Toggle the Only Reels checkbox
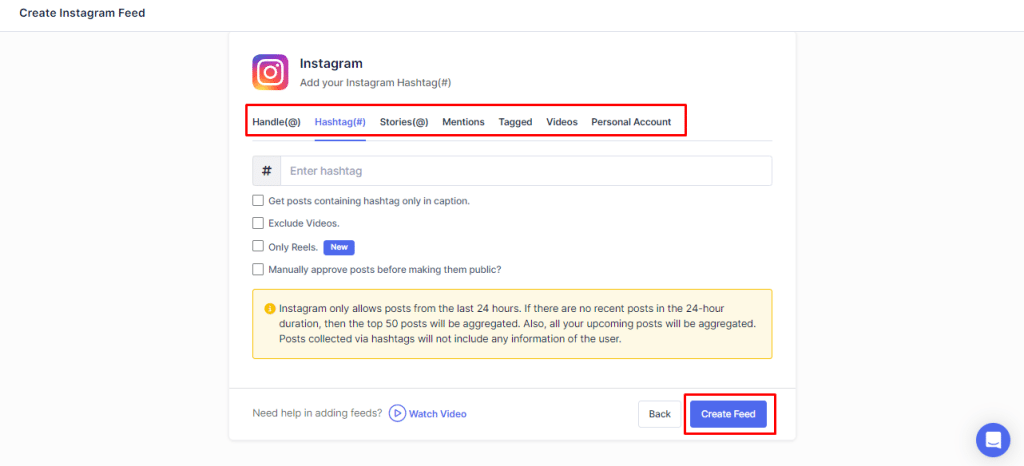Image resolution: width=1024 pixels, height=466 pixels. pos(258,246)
